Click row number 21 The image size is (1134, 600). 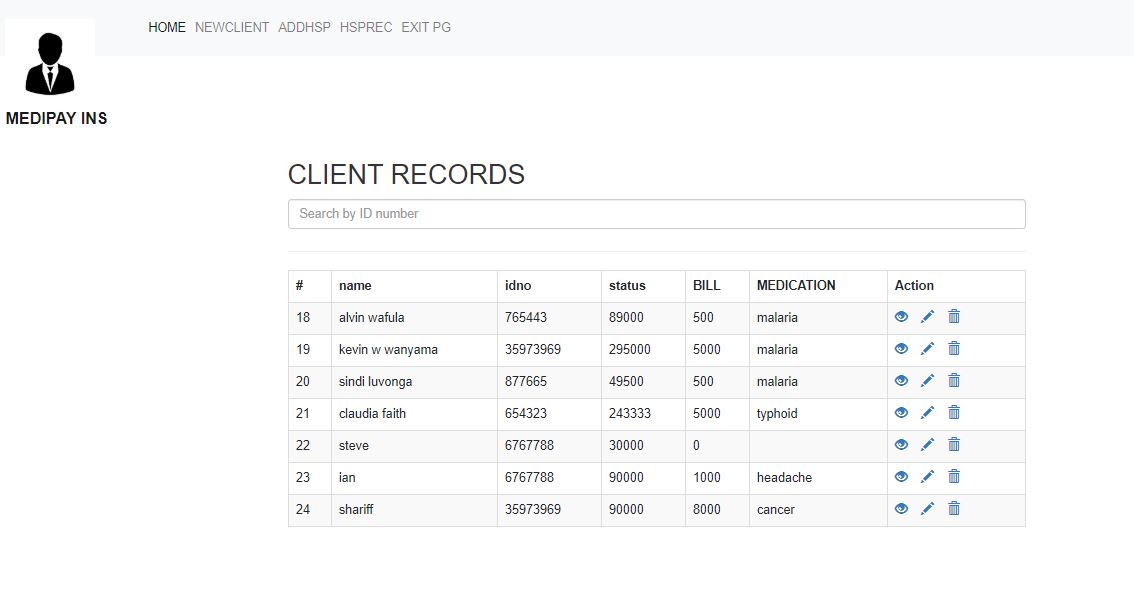click(303, 413)
